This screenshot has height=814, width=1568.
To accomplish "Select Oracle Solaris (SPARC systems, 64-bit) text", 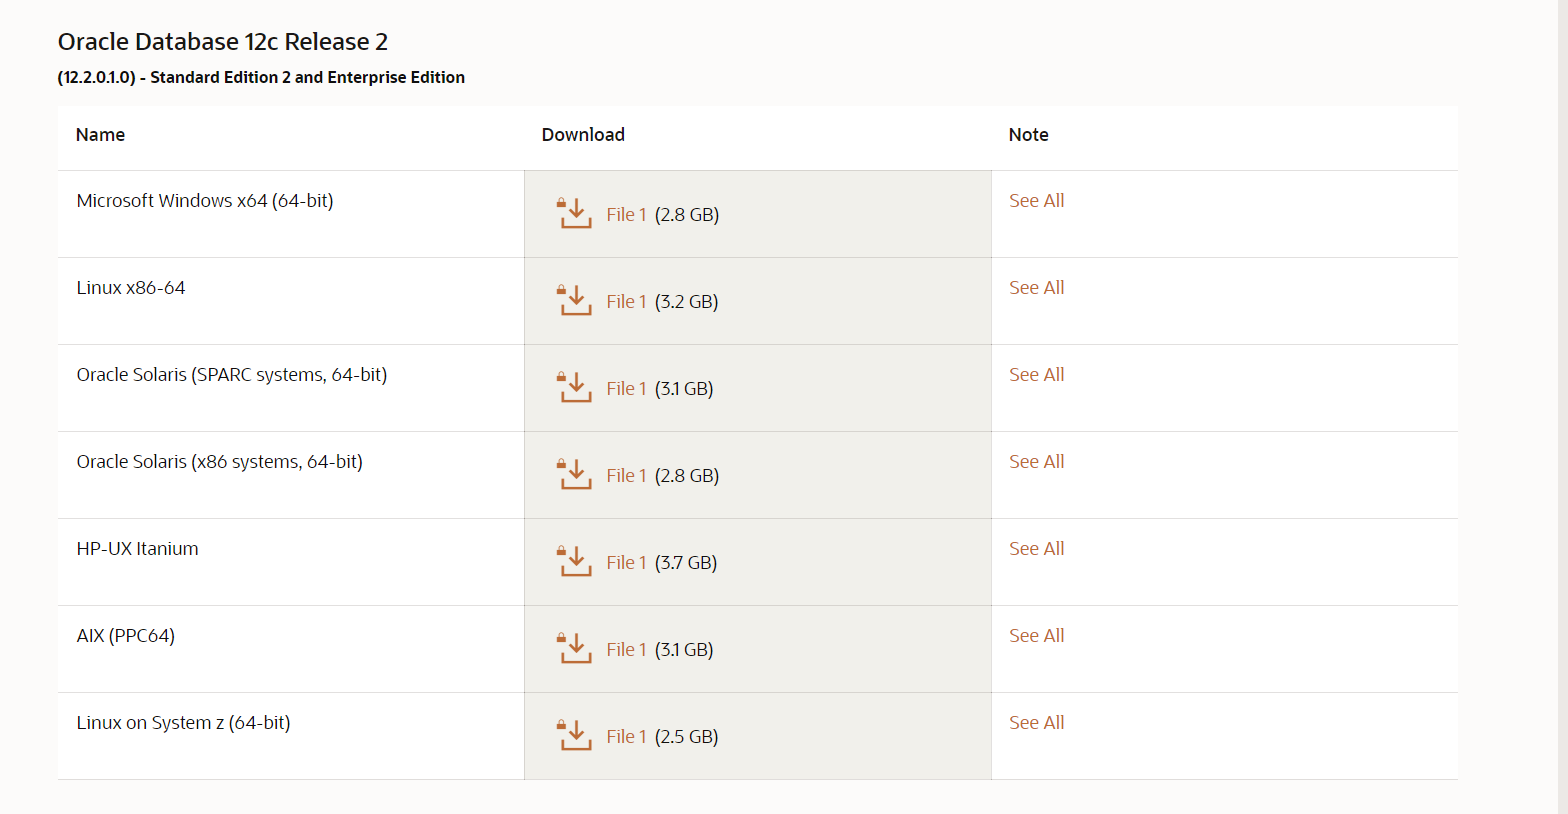I will (x=232, y=375).
